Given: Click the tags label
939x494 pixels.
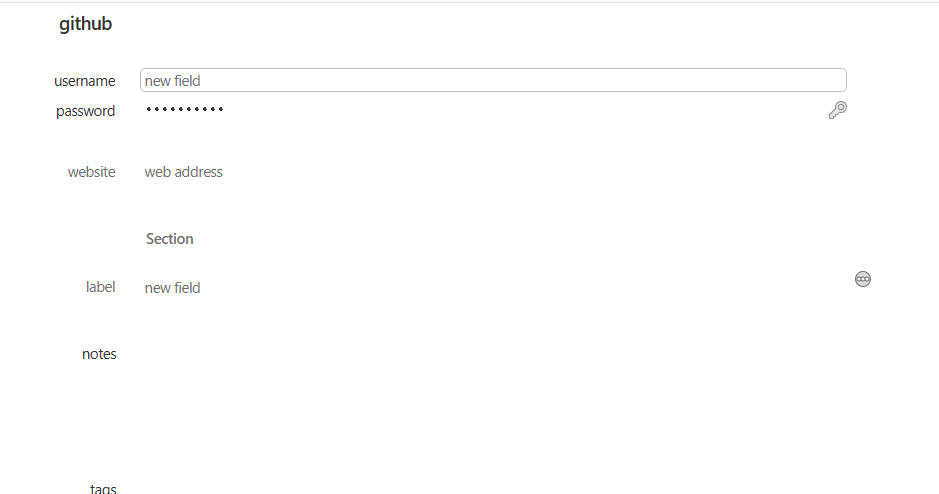Looking at the screenshot, I should [x=103, y=488].
